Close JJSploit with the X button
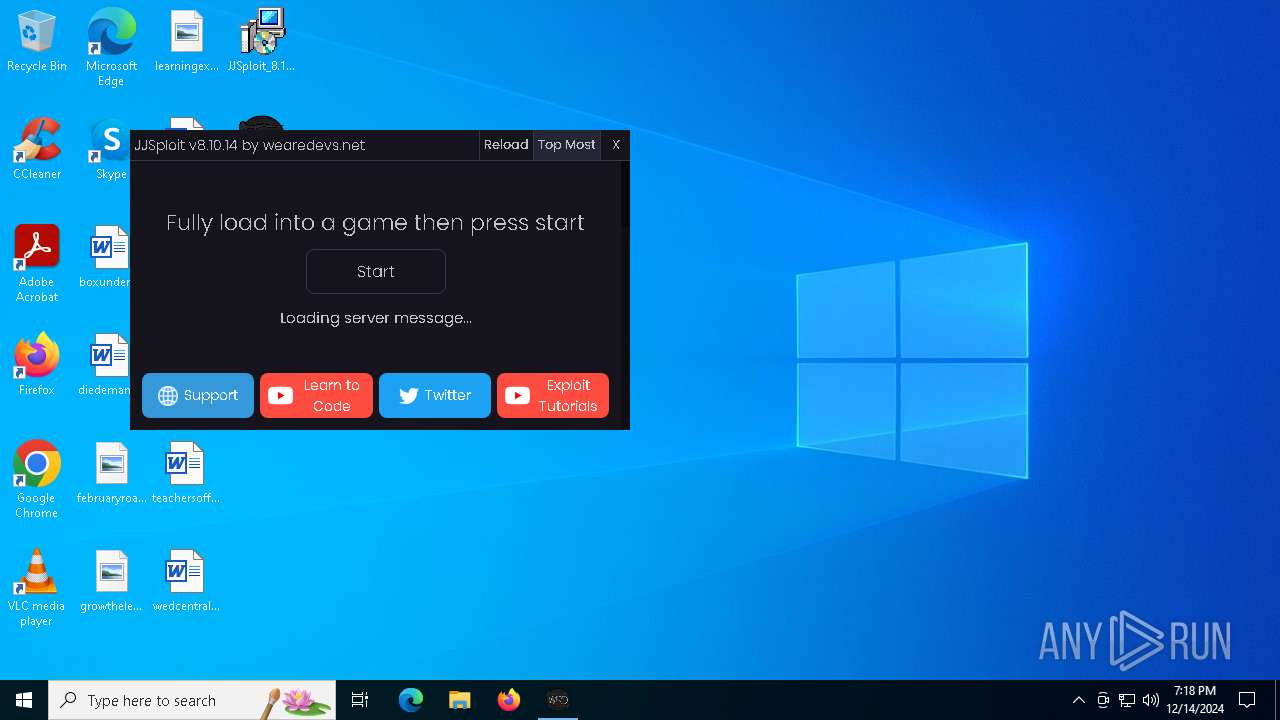This screenshot has width=1280, height=720. coord(616,145)
